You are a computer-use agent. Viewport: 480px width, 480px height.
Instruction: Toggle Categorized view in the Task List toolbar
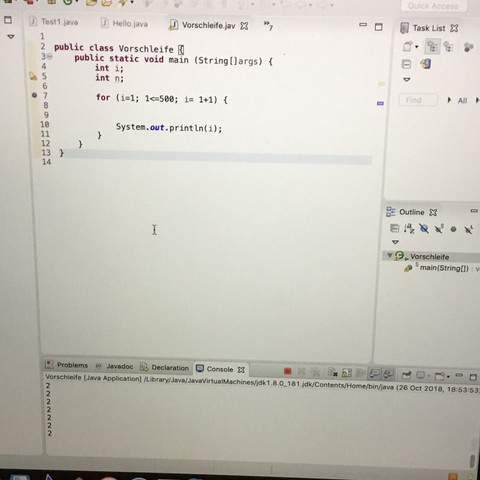coord(432,46)
